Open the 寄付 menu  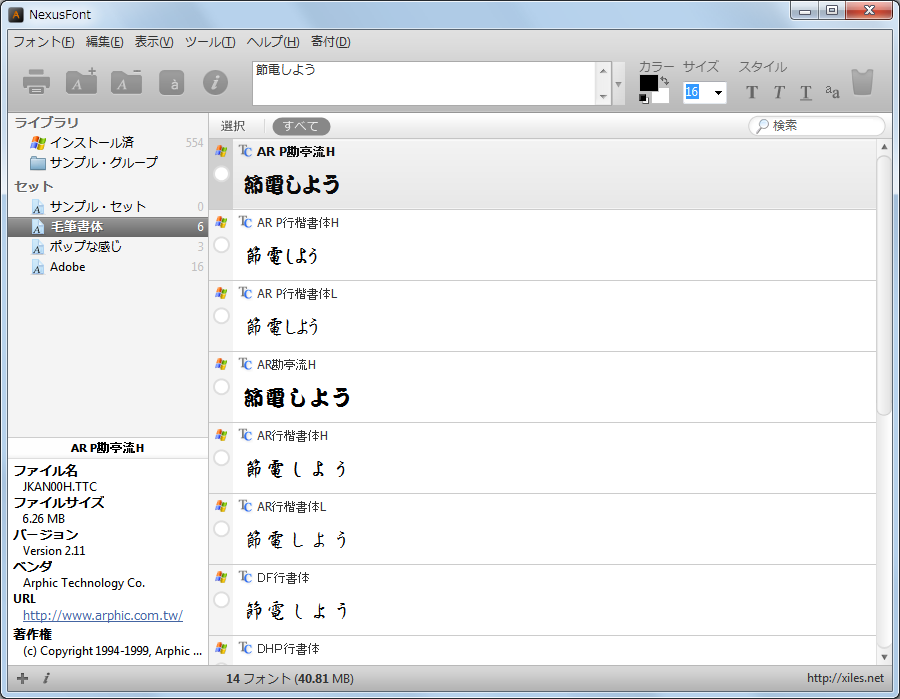click(331, 42)
